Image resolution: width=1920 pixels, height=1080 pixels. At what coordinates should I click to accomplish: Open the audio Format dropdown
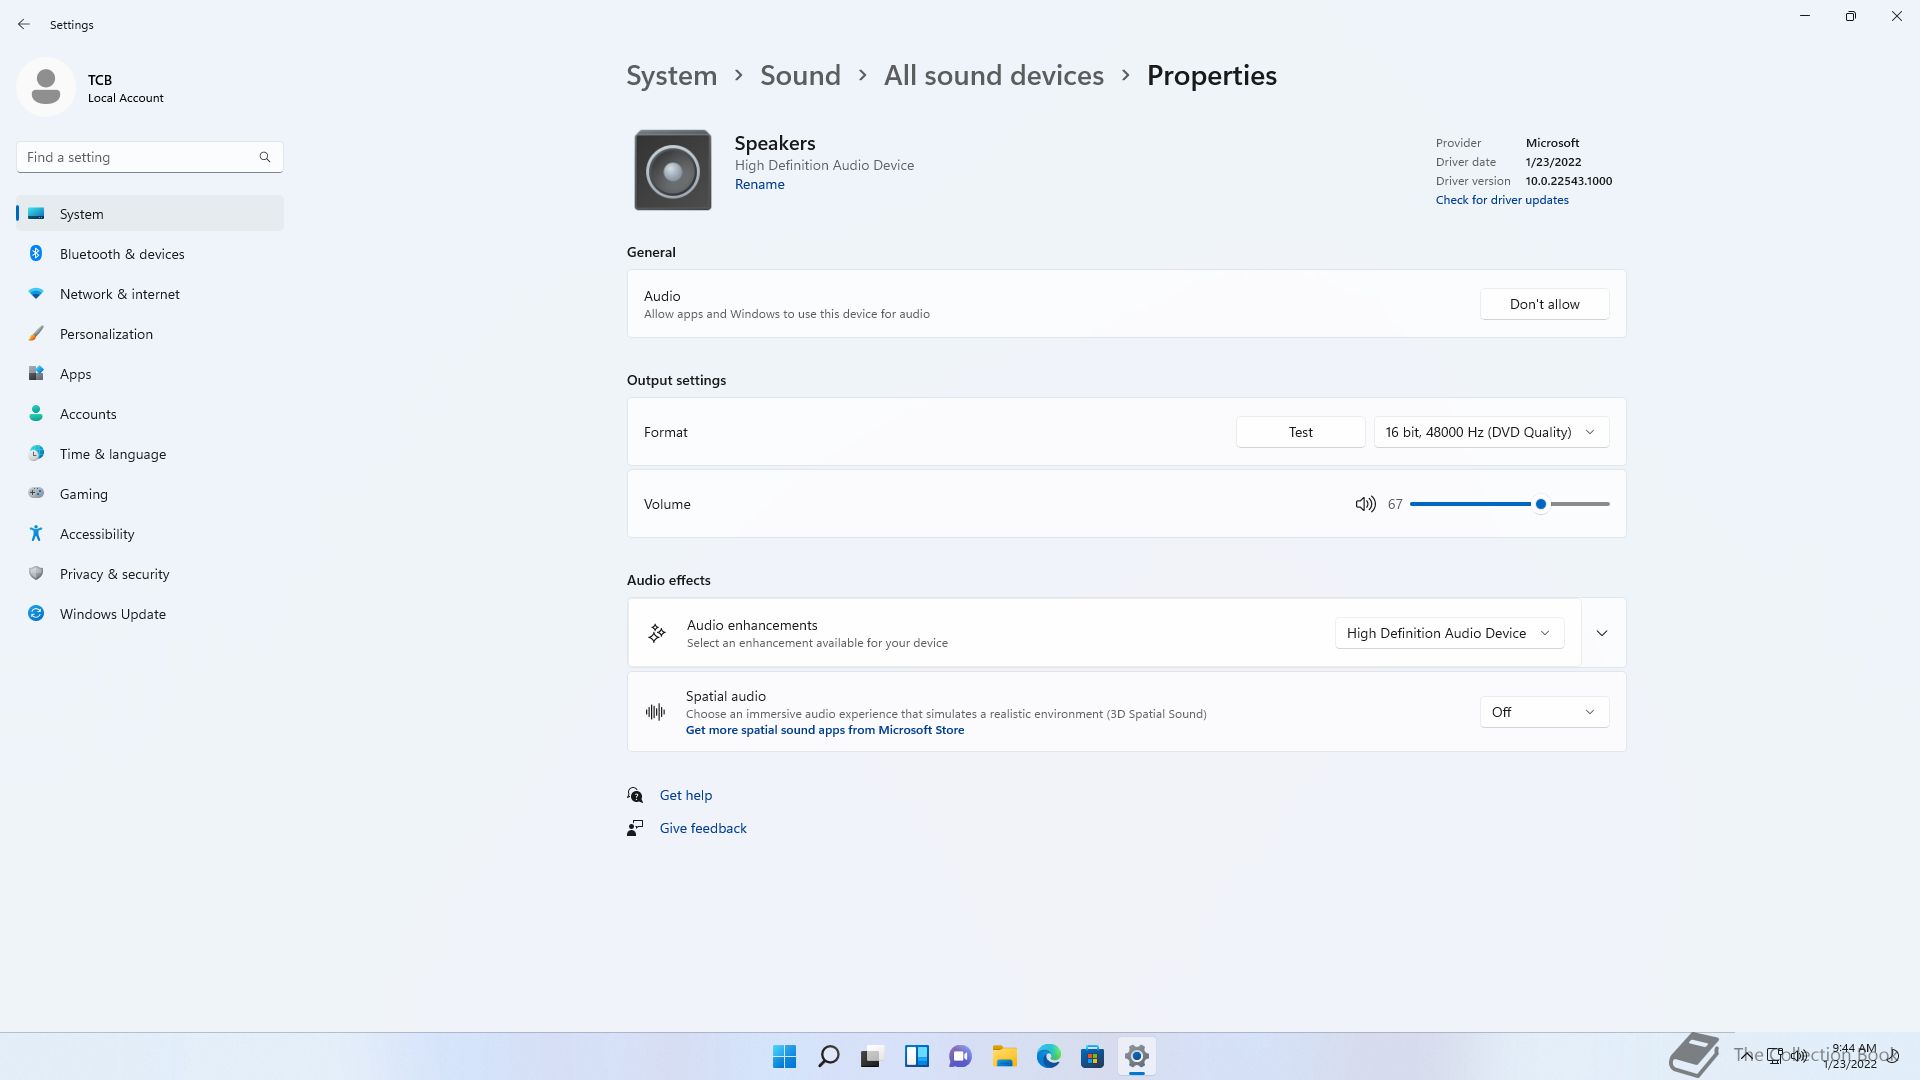tap(1490, 432)
